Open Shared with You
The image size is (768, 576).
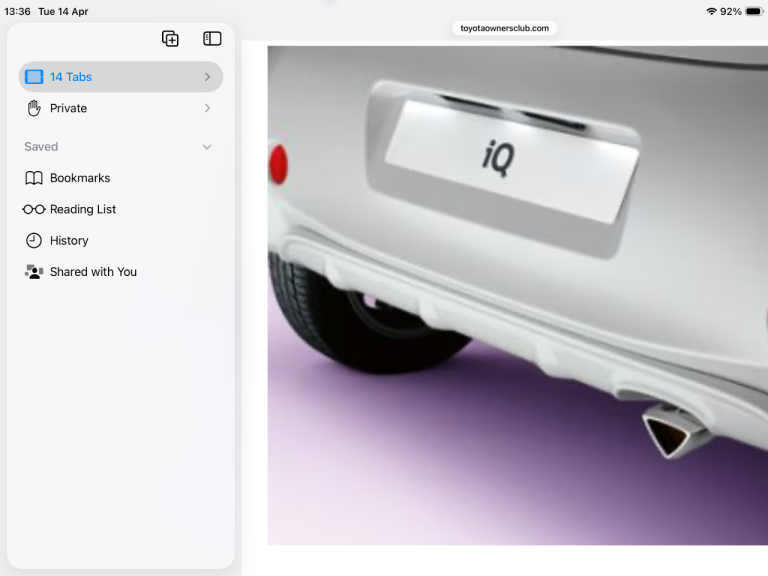pyautogui.click(x=120, y=272)
